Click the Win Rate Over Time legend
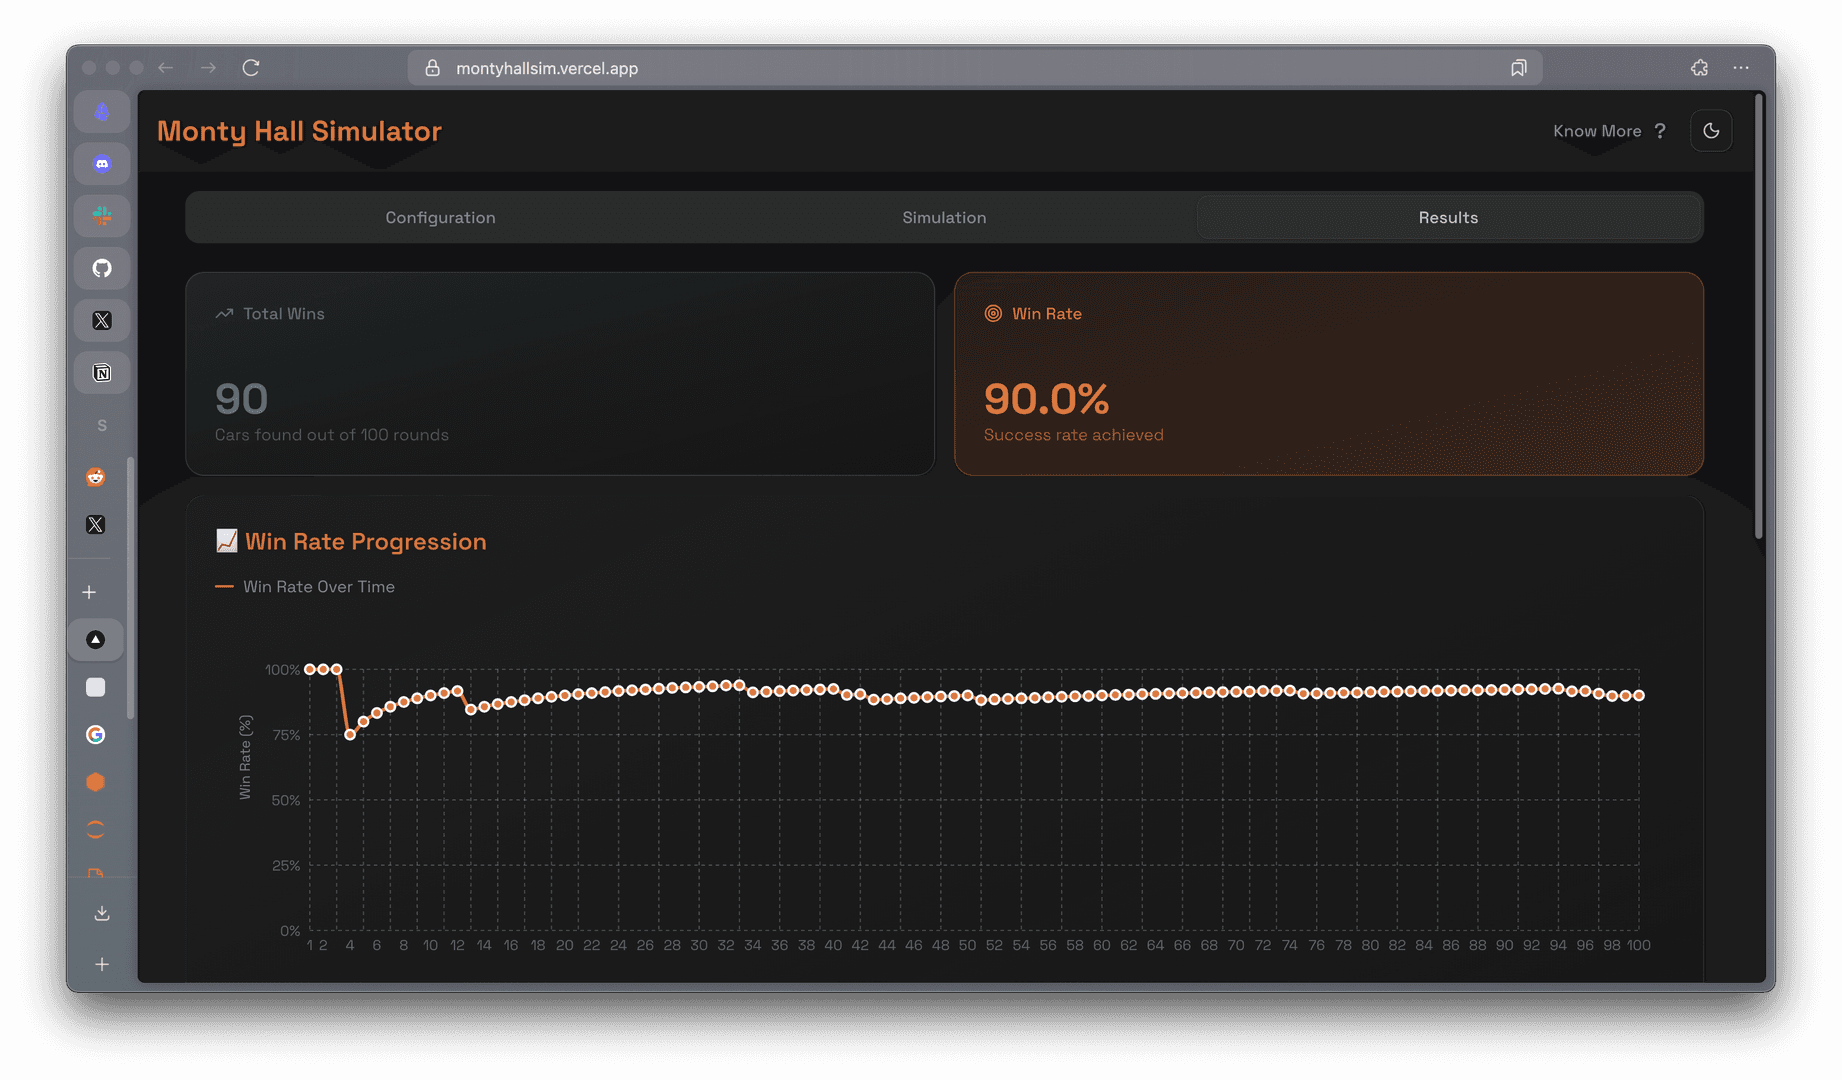This screenshot has height=1080, width=1842. point(306,587)
